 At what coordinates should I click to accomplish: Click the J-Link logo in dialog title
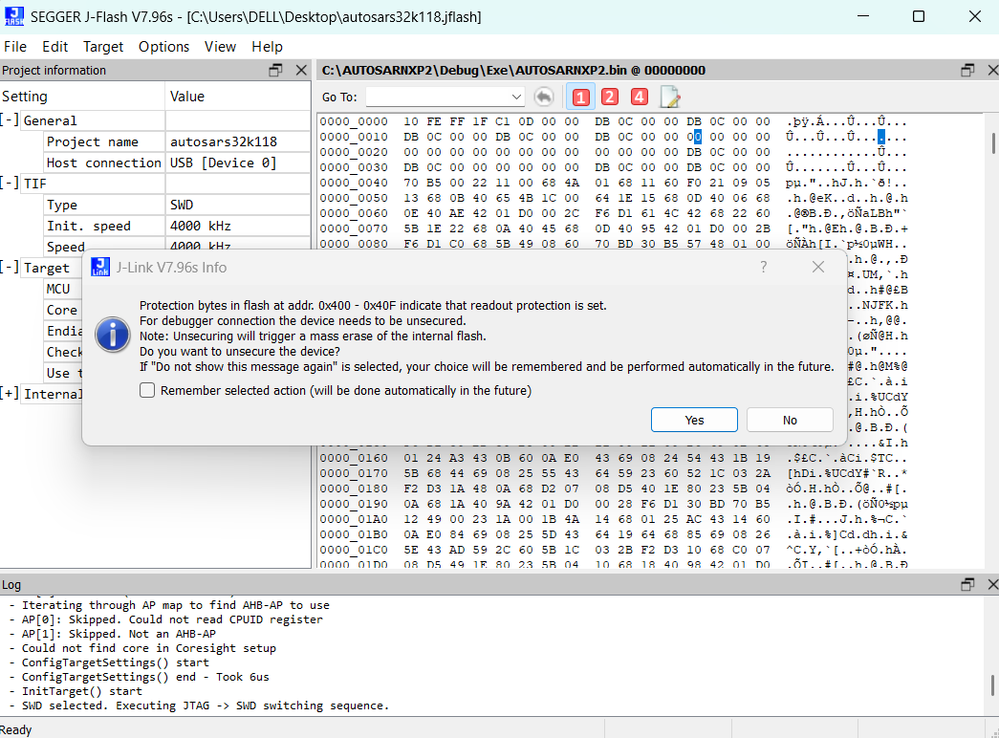(x=100, y=267)
